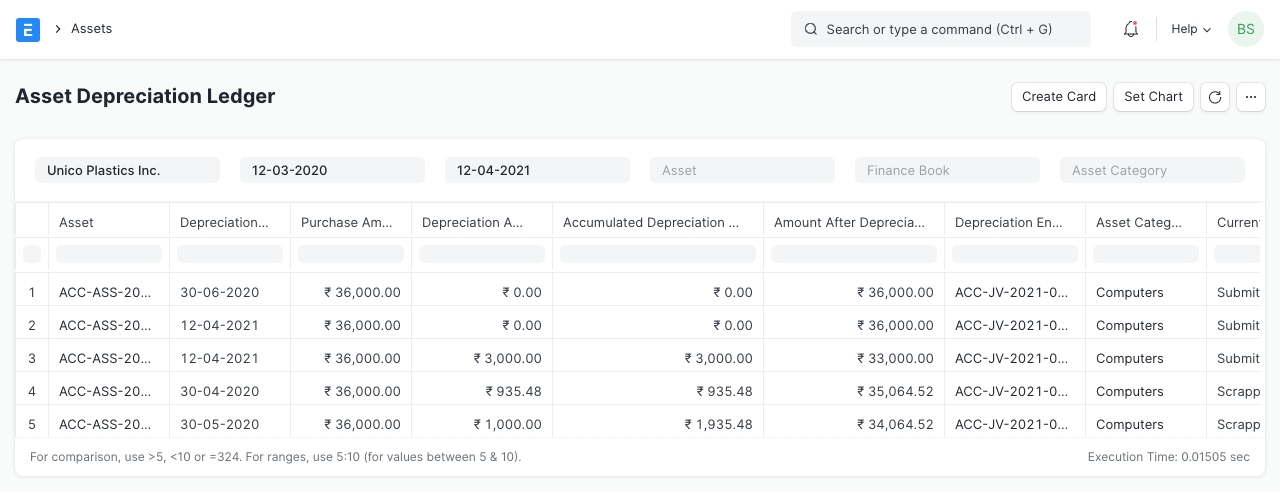
Task: Expand the Help dropdown
Action: pyautogui.click(x=1190, y=30)
